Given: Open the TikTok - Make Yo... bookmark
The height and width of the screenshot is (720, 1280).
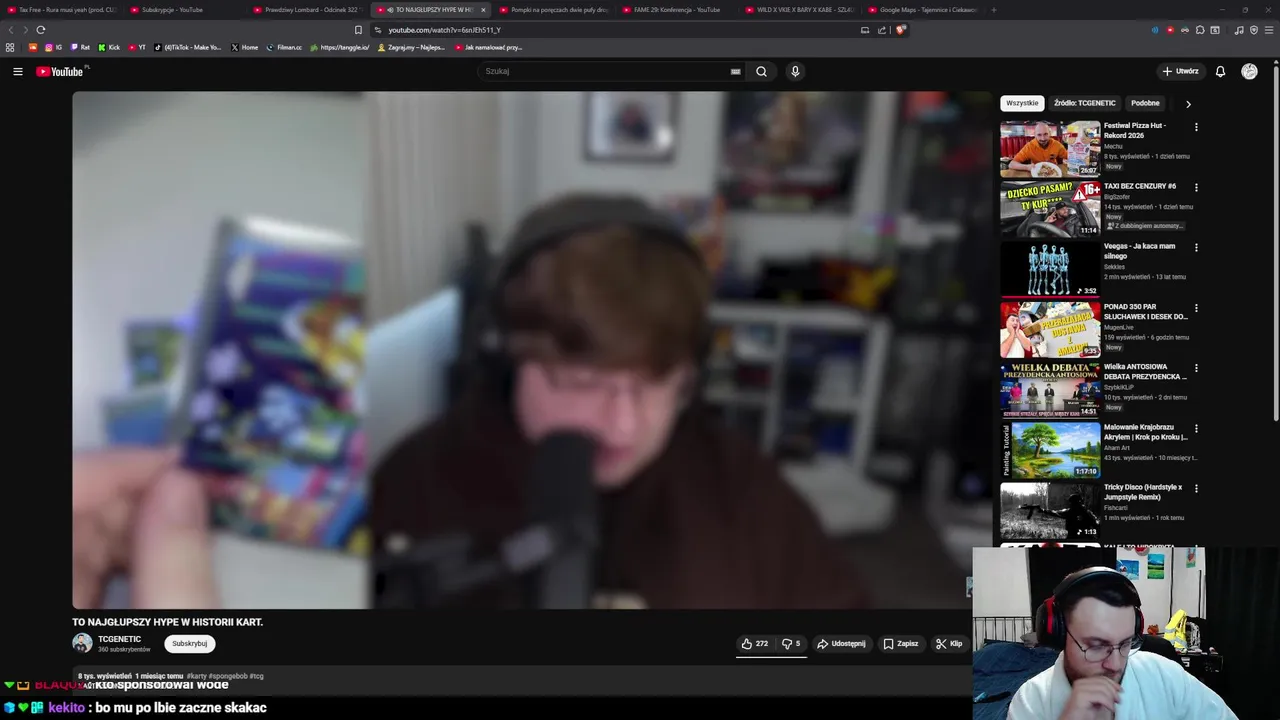Looking at the screenshot, I should pyautogui.click(x=188, y=47).
